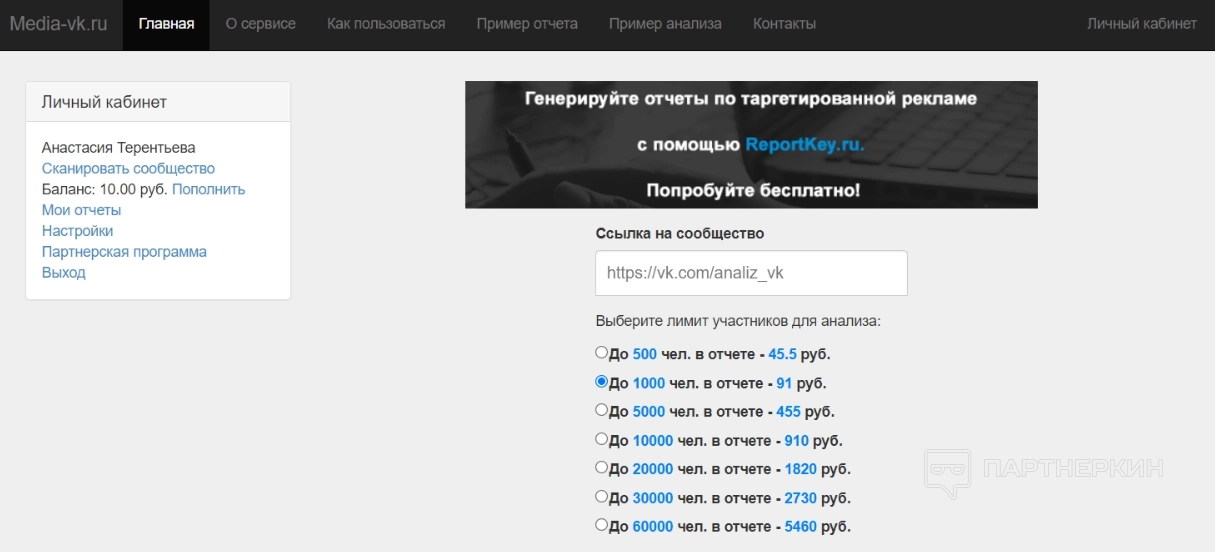Open the Мои отчеты link
This screenshot has width=1215, height=552.
point(81,211)
